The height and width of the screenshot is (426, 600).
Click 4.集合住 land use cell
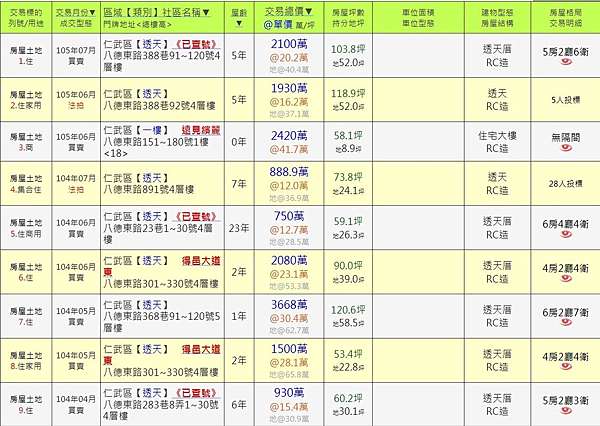tap(26, 189)
